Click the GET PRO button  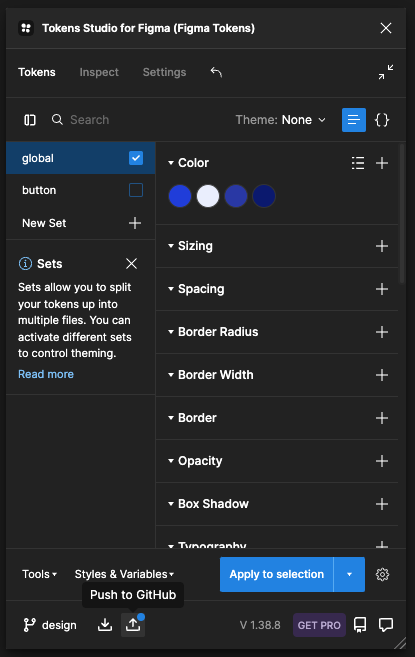coord(319,625)
